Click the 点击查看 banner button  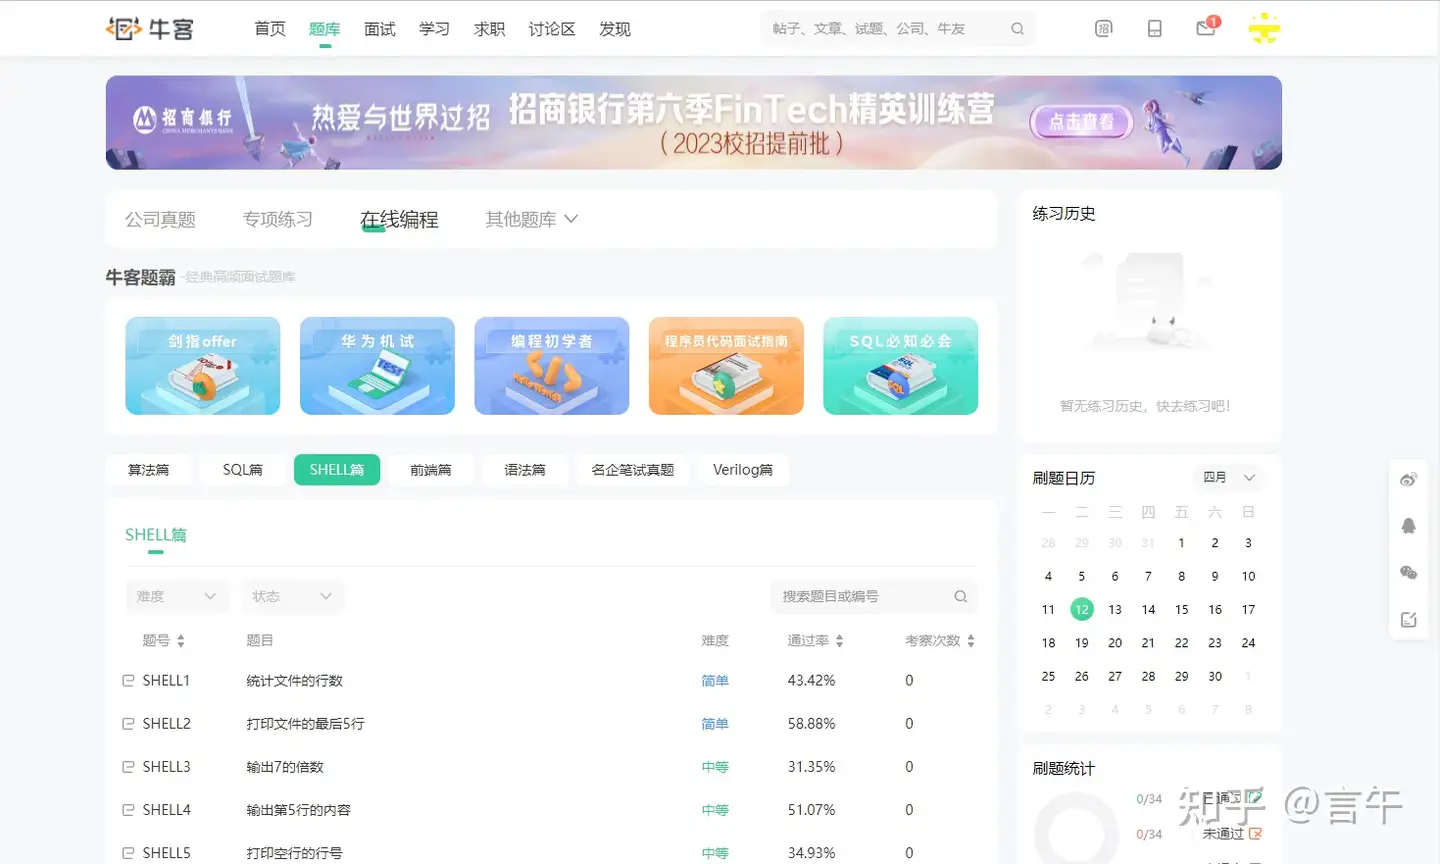pos(1081,122)
